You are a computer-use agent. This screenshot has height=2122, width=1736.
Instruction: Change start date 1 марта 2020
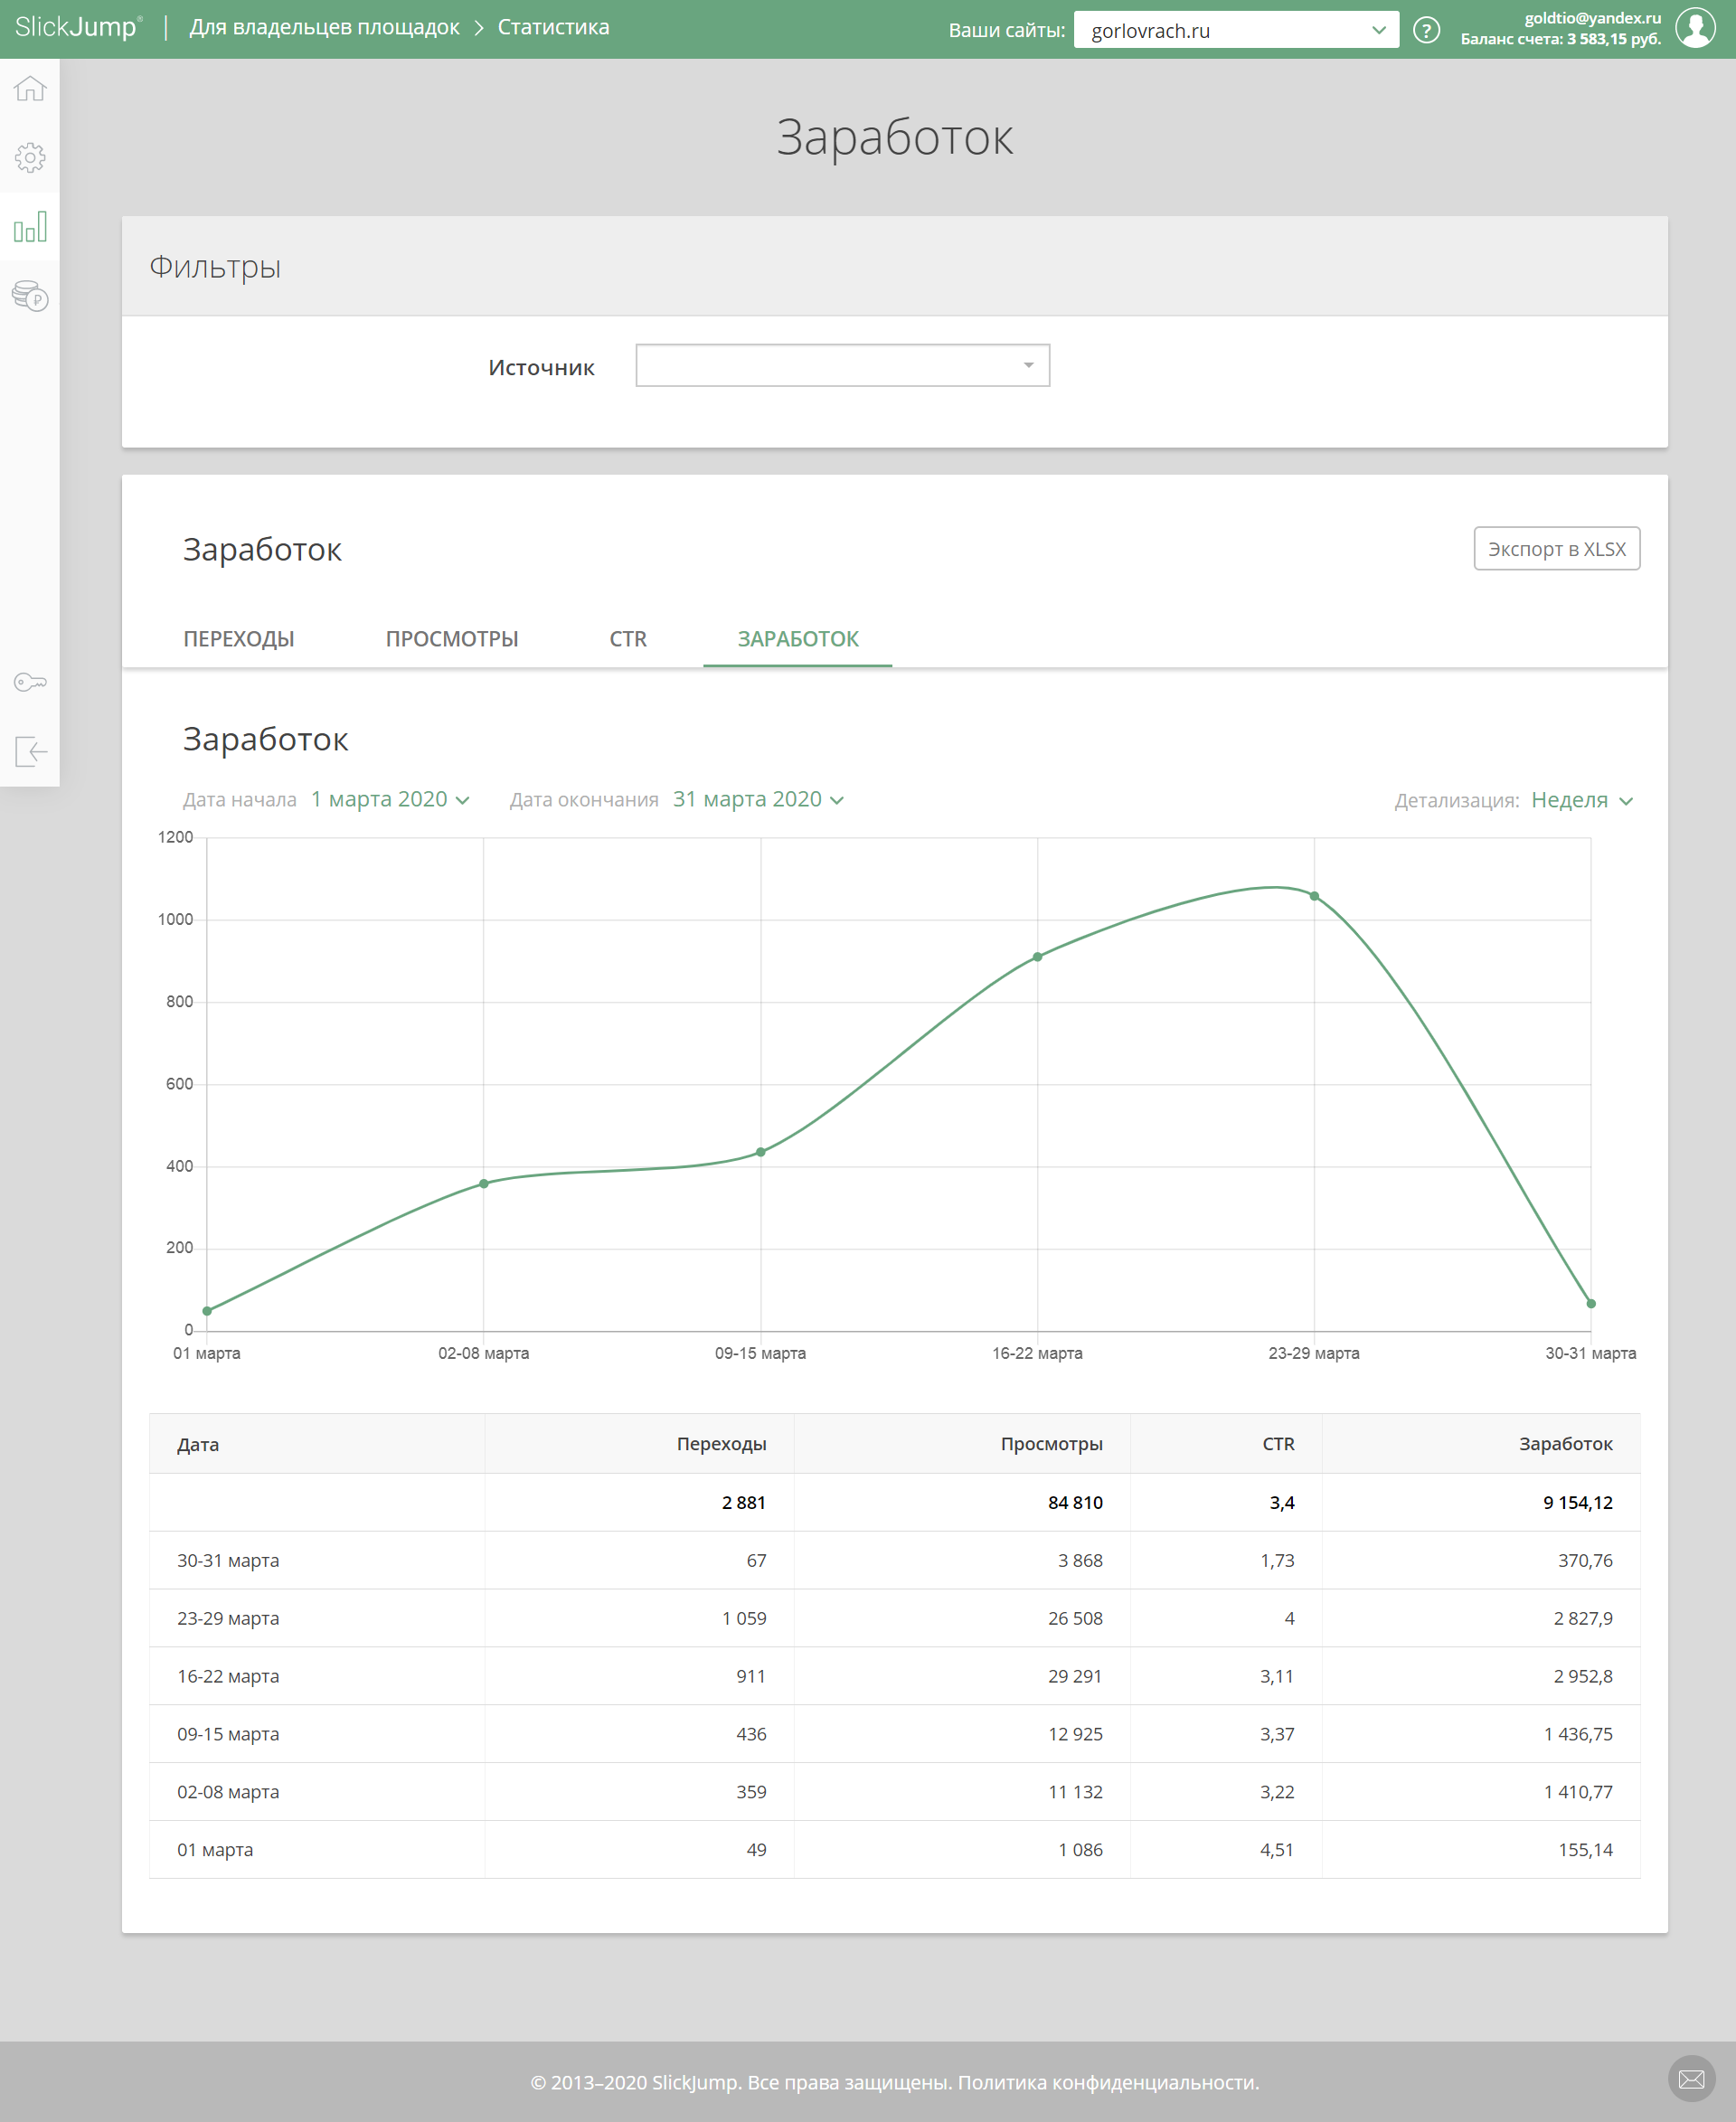pyautogui.click(x=390, y=799)
